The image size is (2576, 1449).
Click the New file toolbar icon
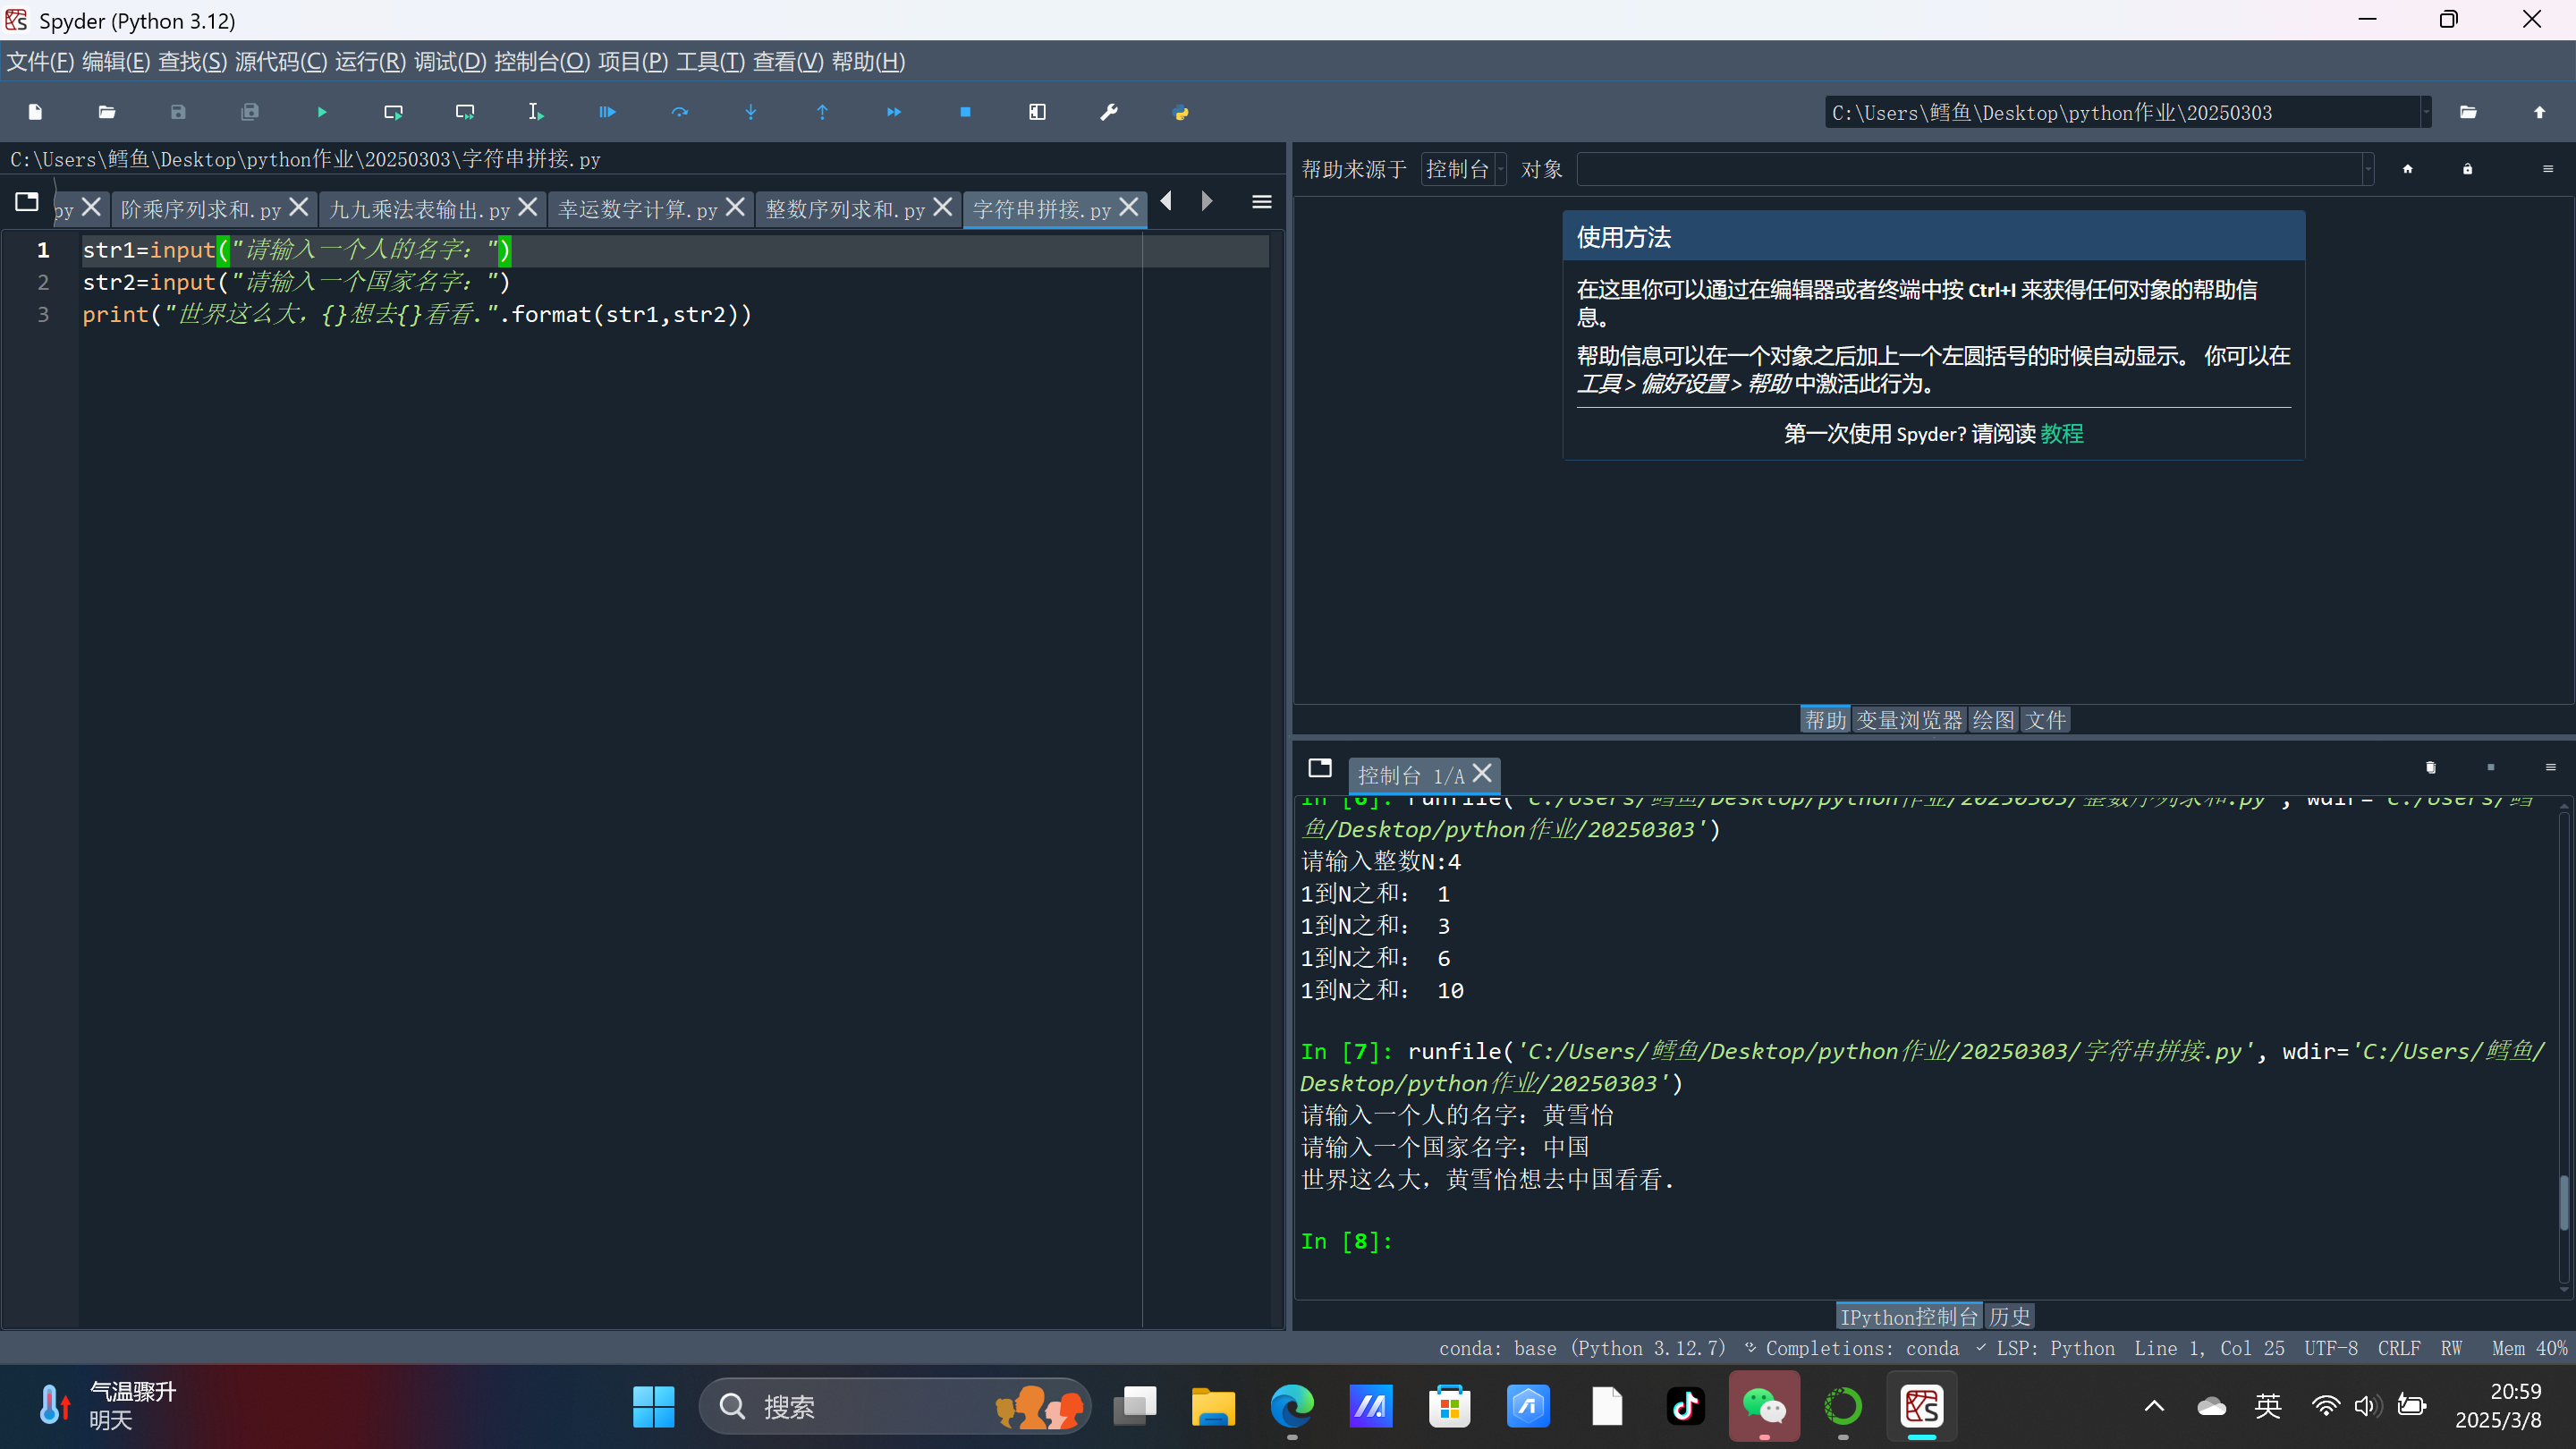click(35, 112)
